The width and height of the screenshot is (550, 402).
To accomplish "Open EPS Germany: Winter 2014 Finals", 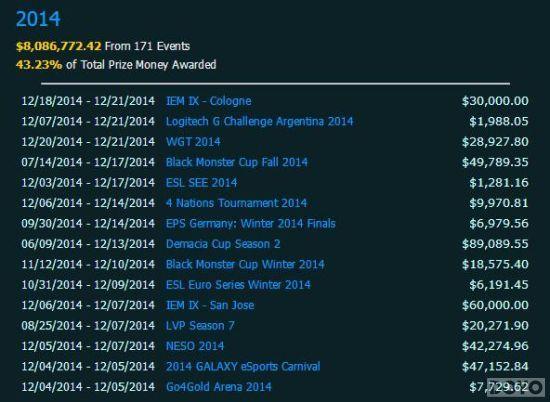I will tap(250, 223).
